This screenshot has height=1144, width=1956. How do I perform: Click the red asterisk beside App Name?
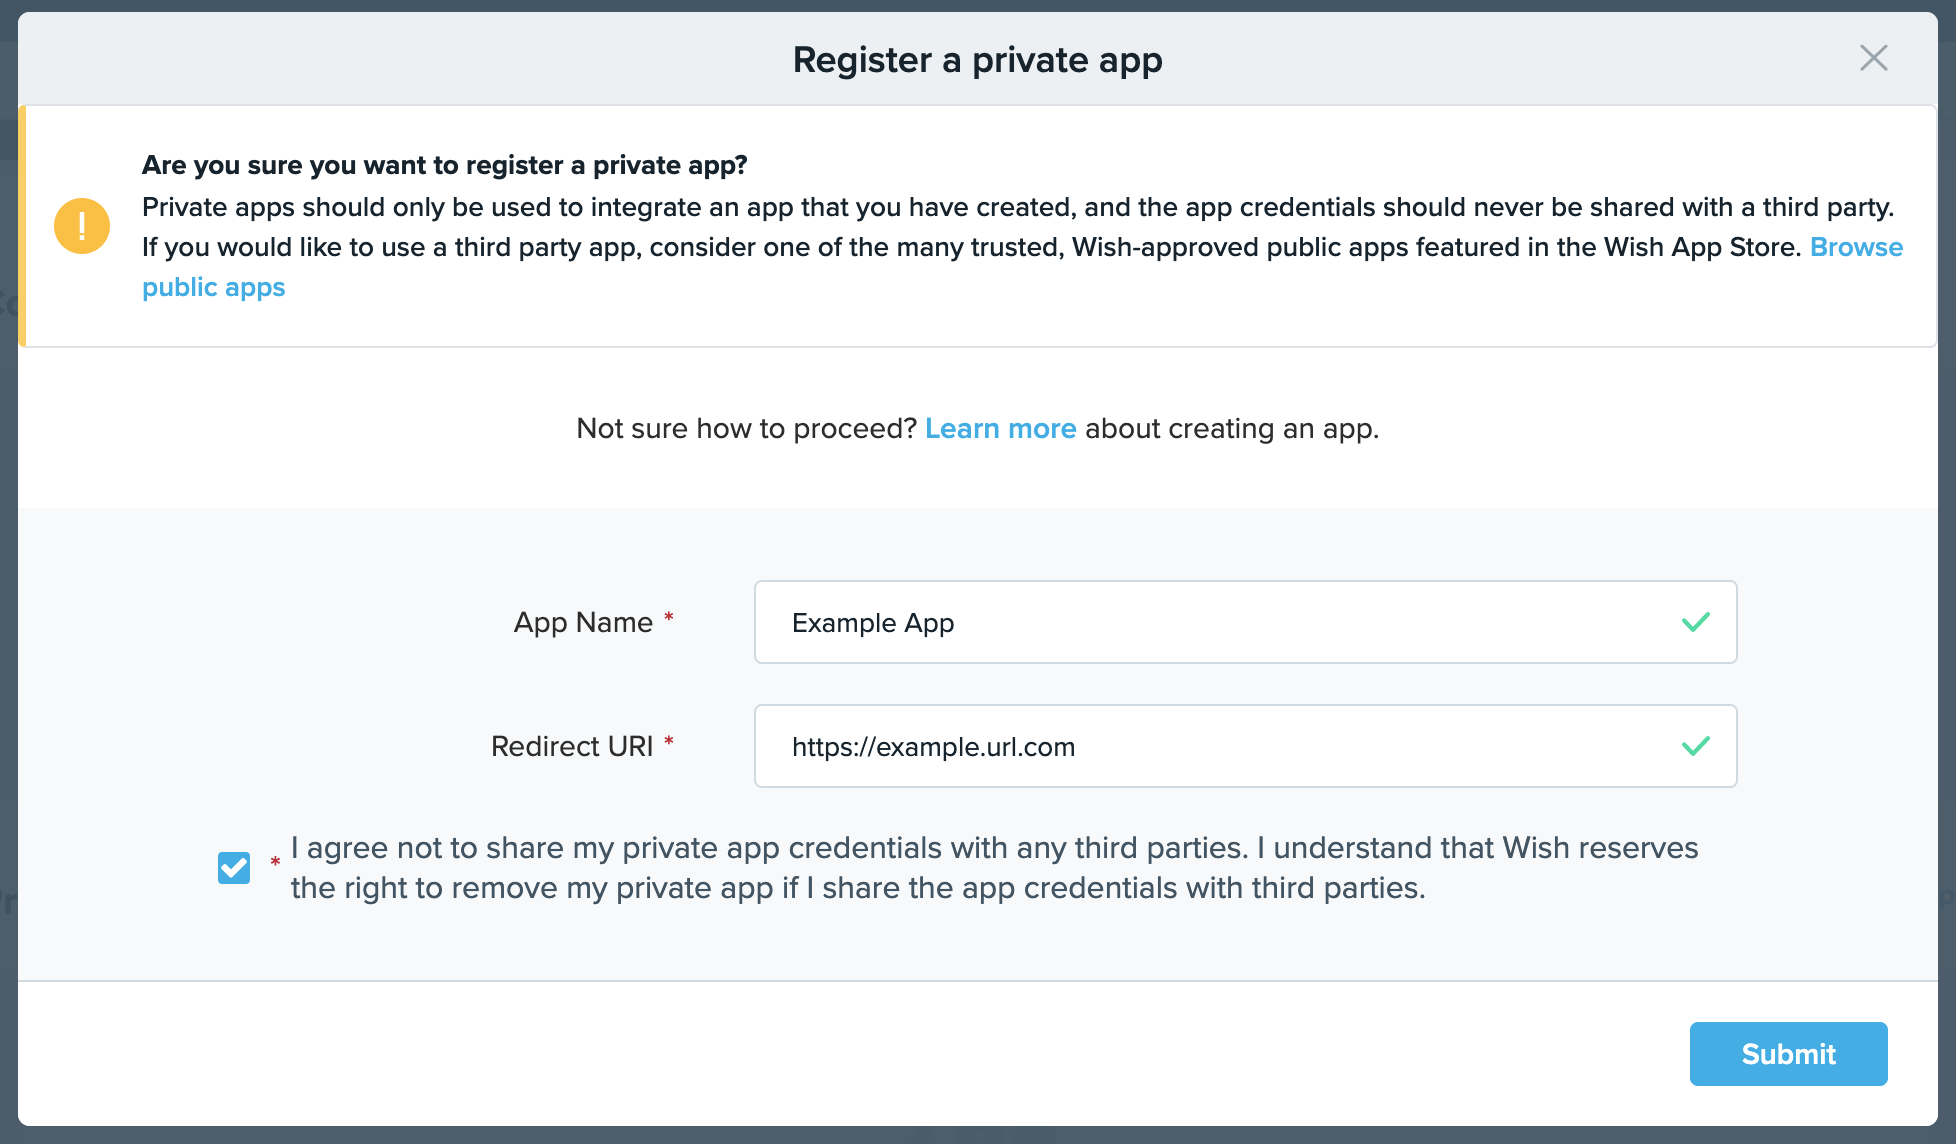pos(669,618)
